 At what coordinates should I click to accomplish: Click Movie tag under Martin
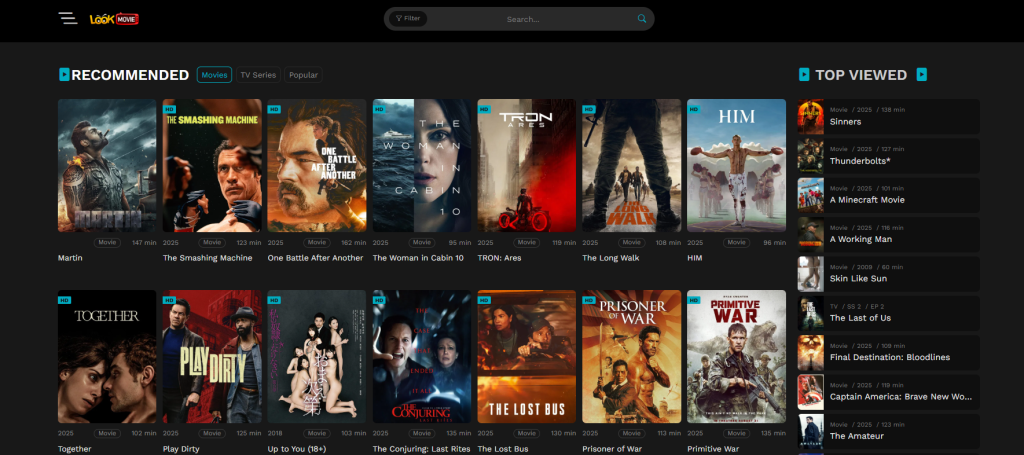coord(107,242)
